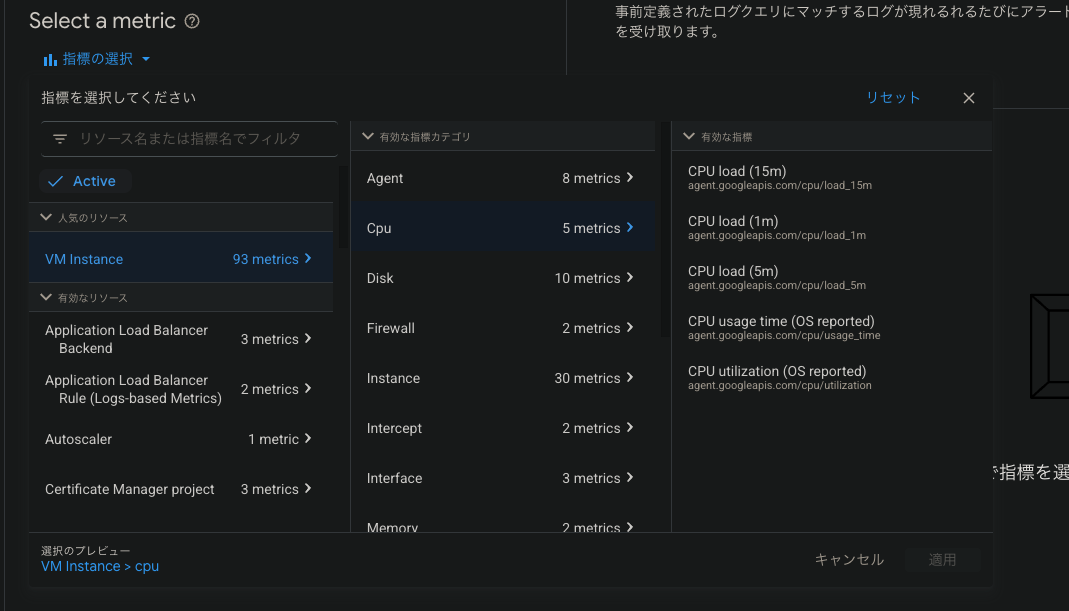Click the chevron arrow next to Agent metrics
This screenshot has height=611, width=1069.
630,178
